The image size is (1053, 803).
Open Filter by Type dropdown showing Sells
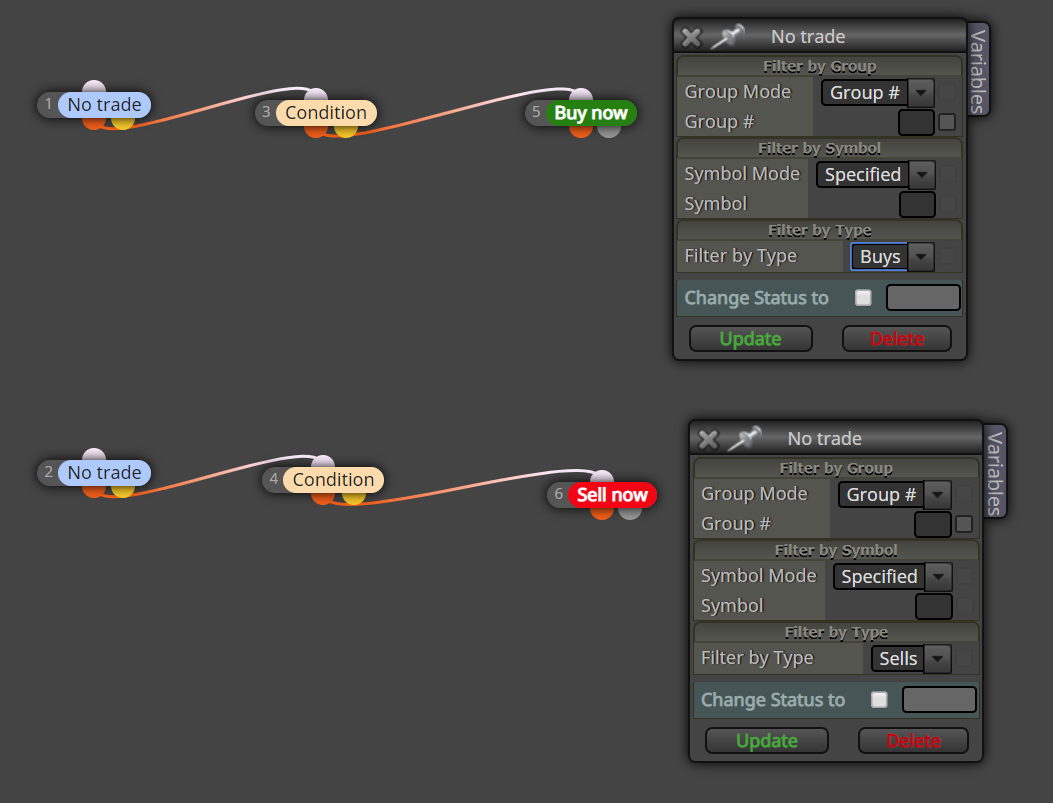(x=911, y=659)
